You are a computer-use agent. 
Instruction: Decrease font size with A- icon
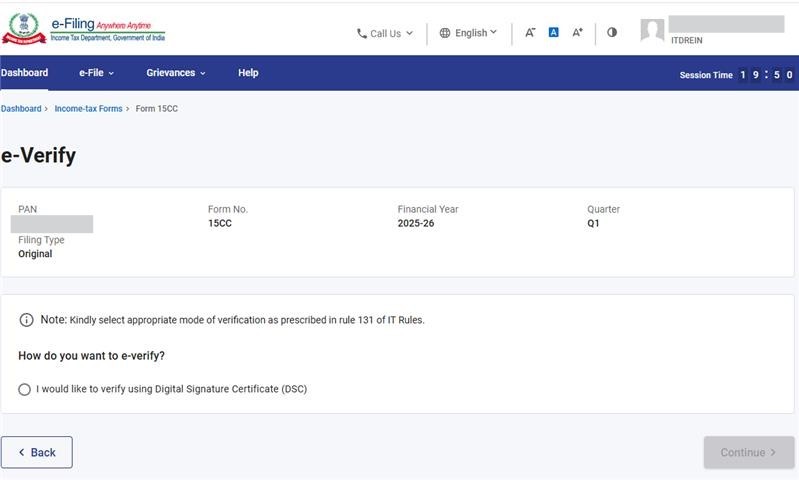point(530,32)
